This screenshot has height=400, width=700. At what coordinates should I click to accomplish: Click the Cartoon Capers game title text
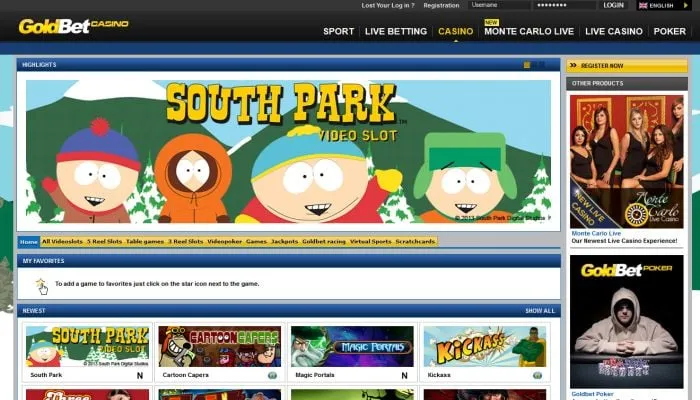point(185,375)
